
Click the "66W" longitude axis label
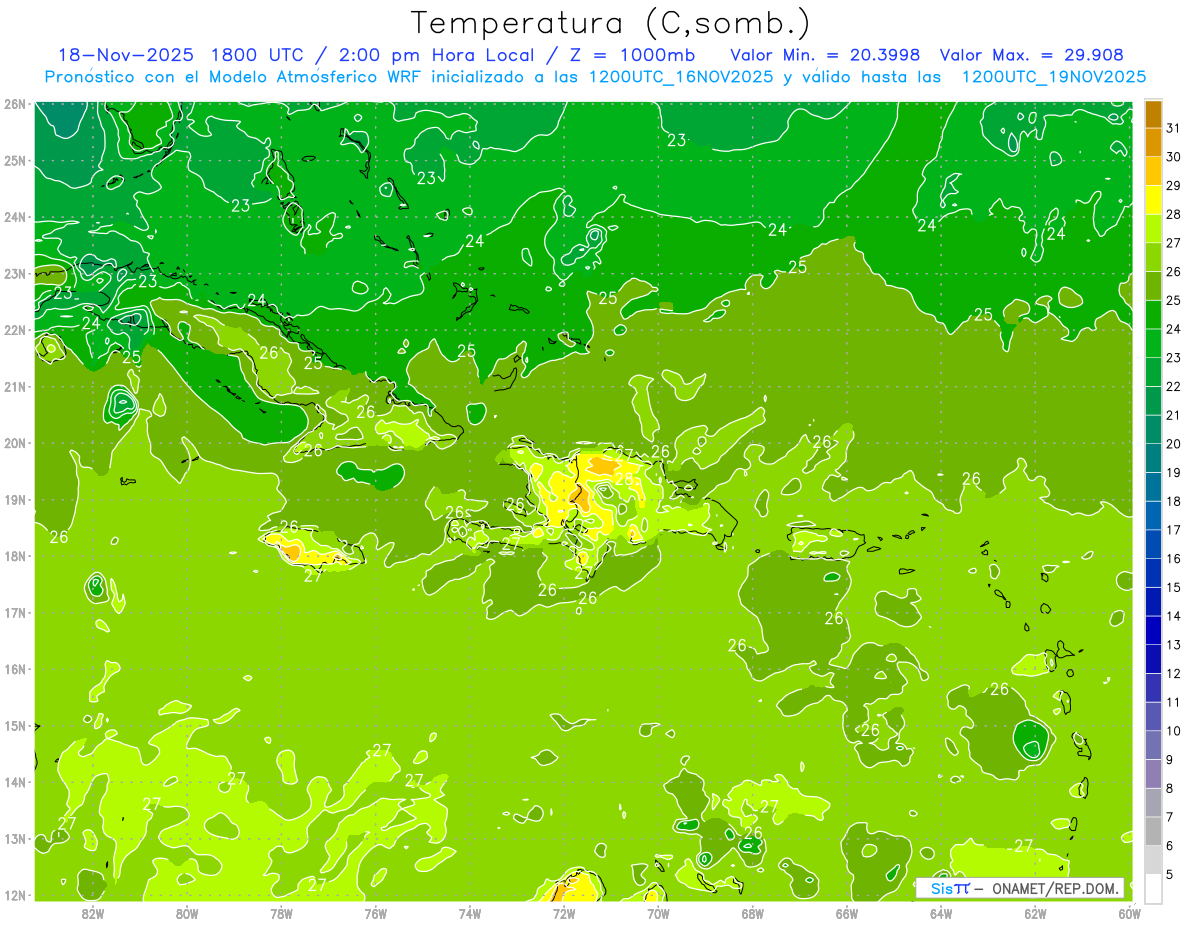coord(847,912)
